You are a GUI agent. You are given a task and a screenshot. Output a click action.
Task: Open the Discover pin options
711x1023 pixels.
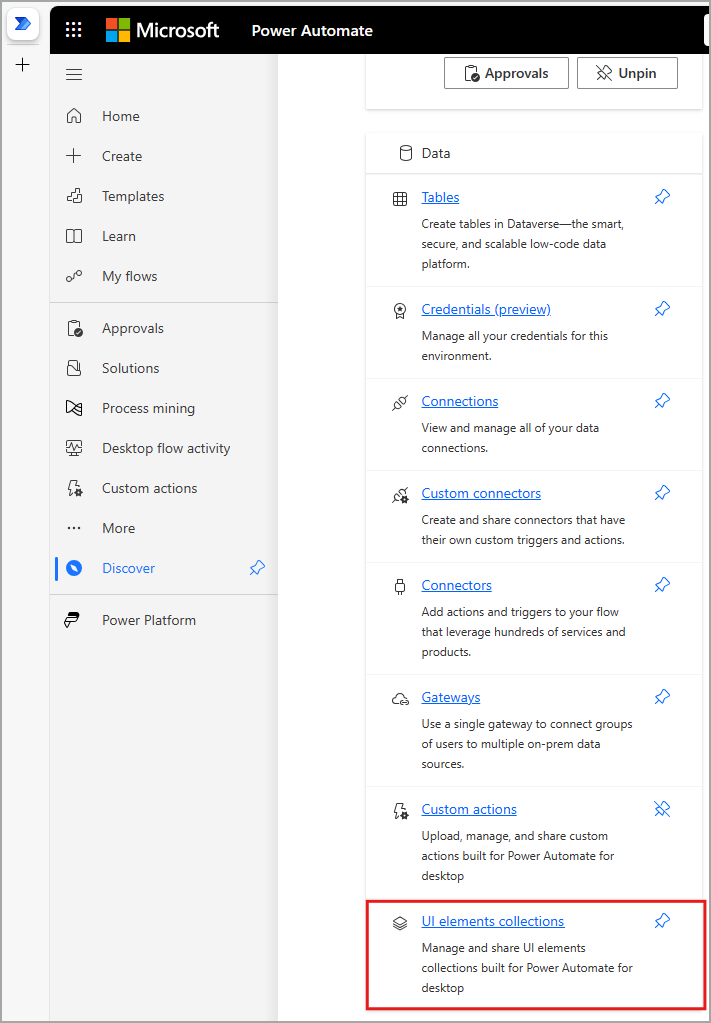pyautogui.click(x=257, y=567)
